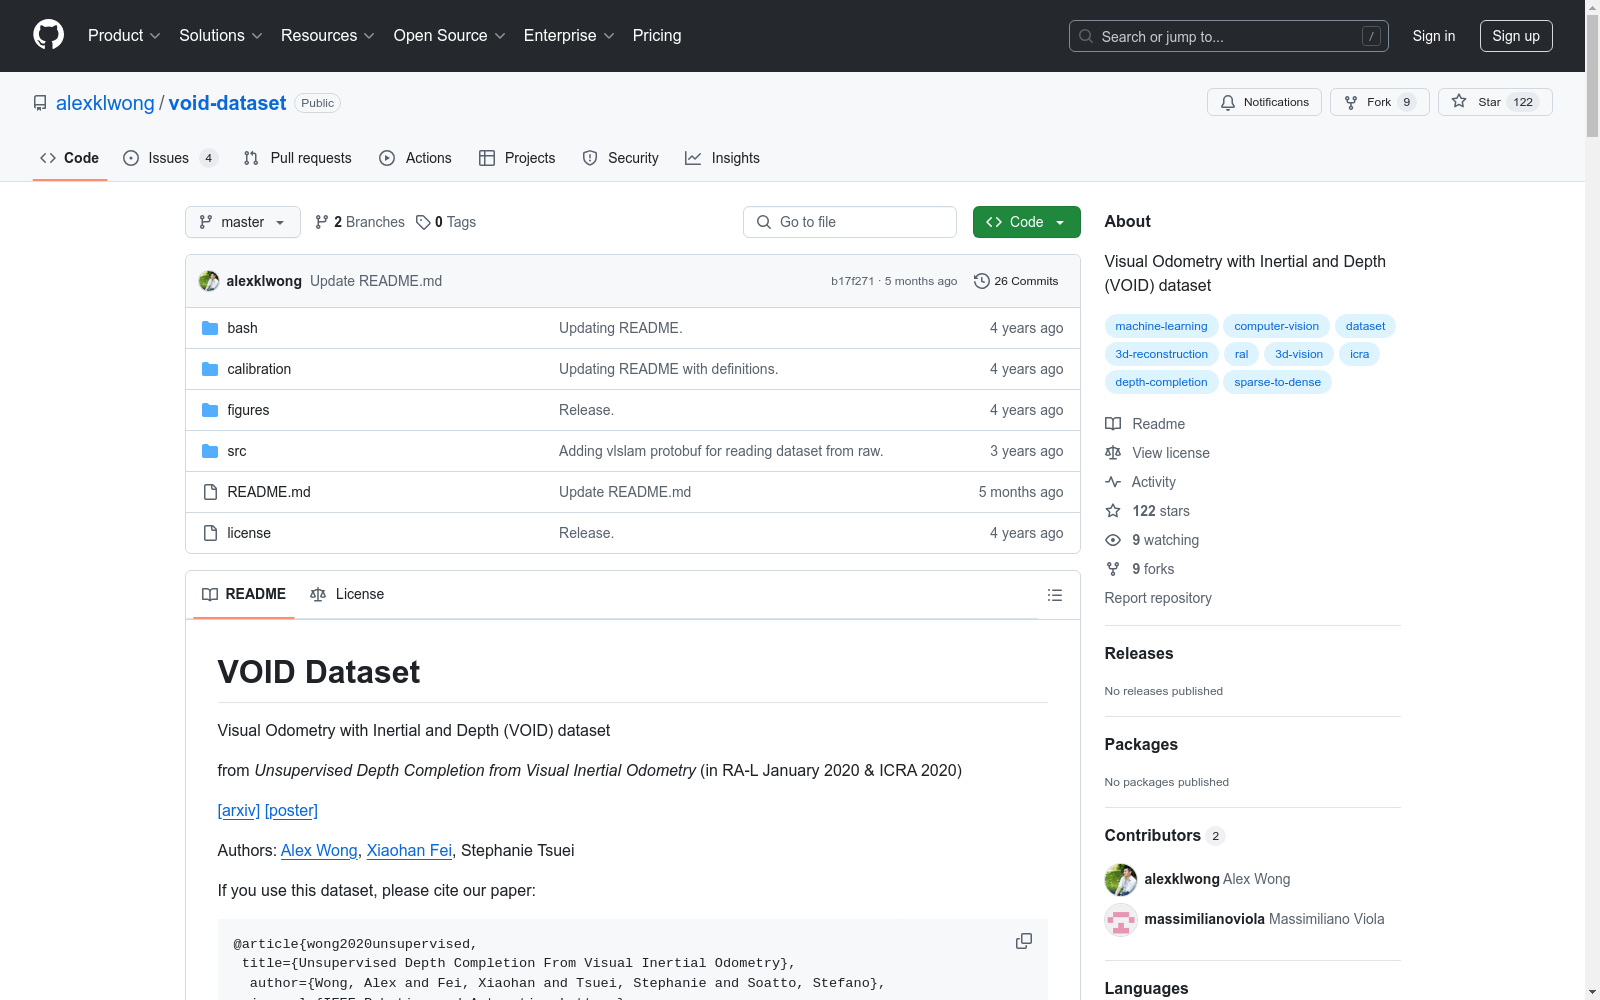Screen dimensions: 1600x1000
Task: Click the star icon beside 122 stars
Action: [1113, 511]
